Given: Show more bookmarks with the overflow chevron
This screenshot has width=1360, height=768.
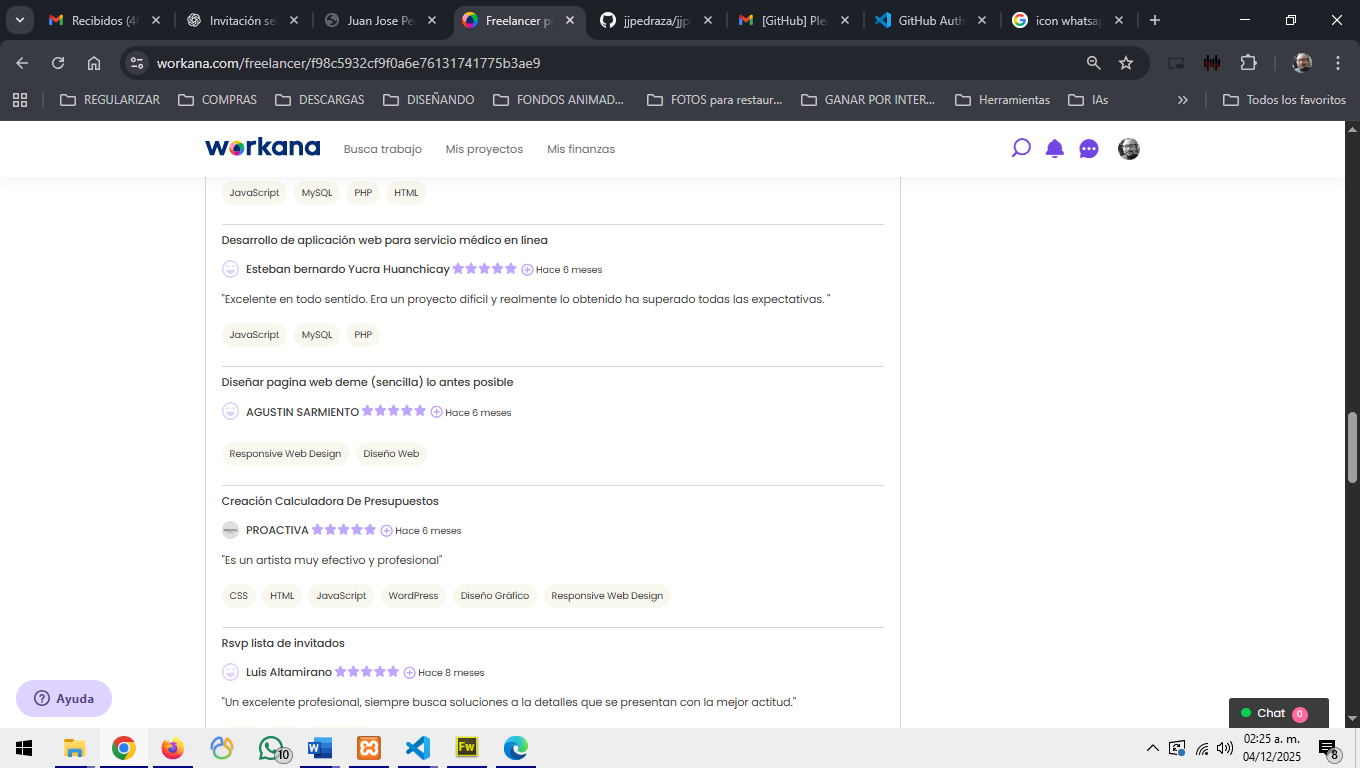Looking at the screenshot, I should (x=1183, y=100).
